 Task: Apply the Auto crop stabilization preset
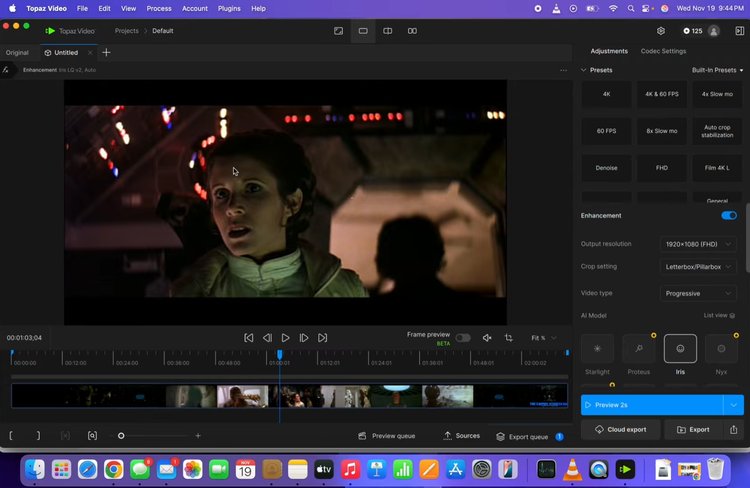[717, 131]
